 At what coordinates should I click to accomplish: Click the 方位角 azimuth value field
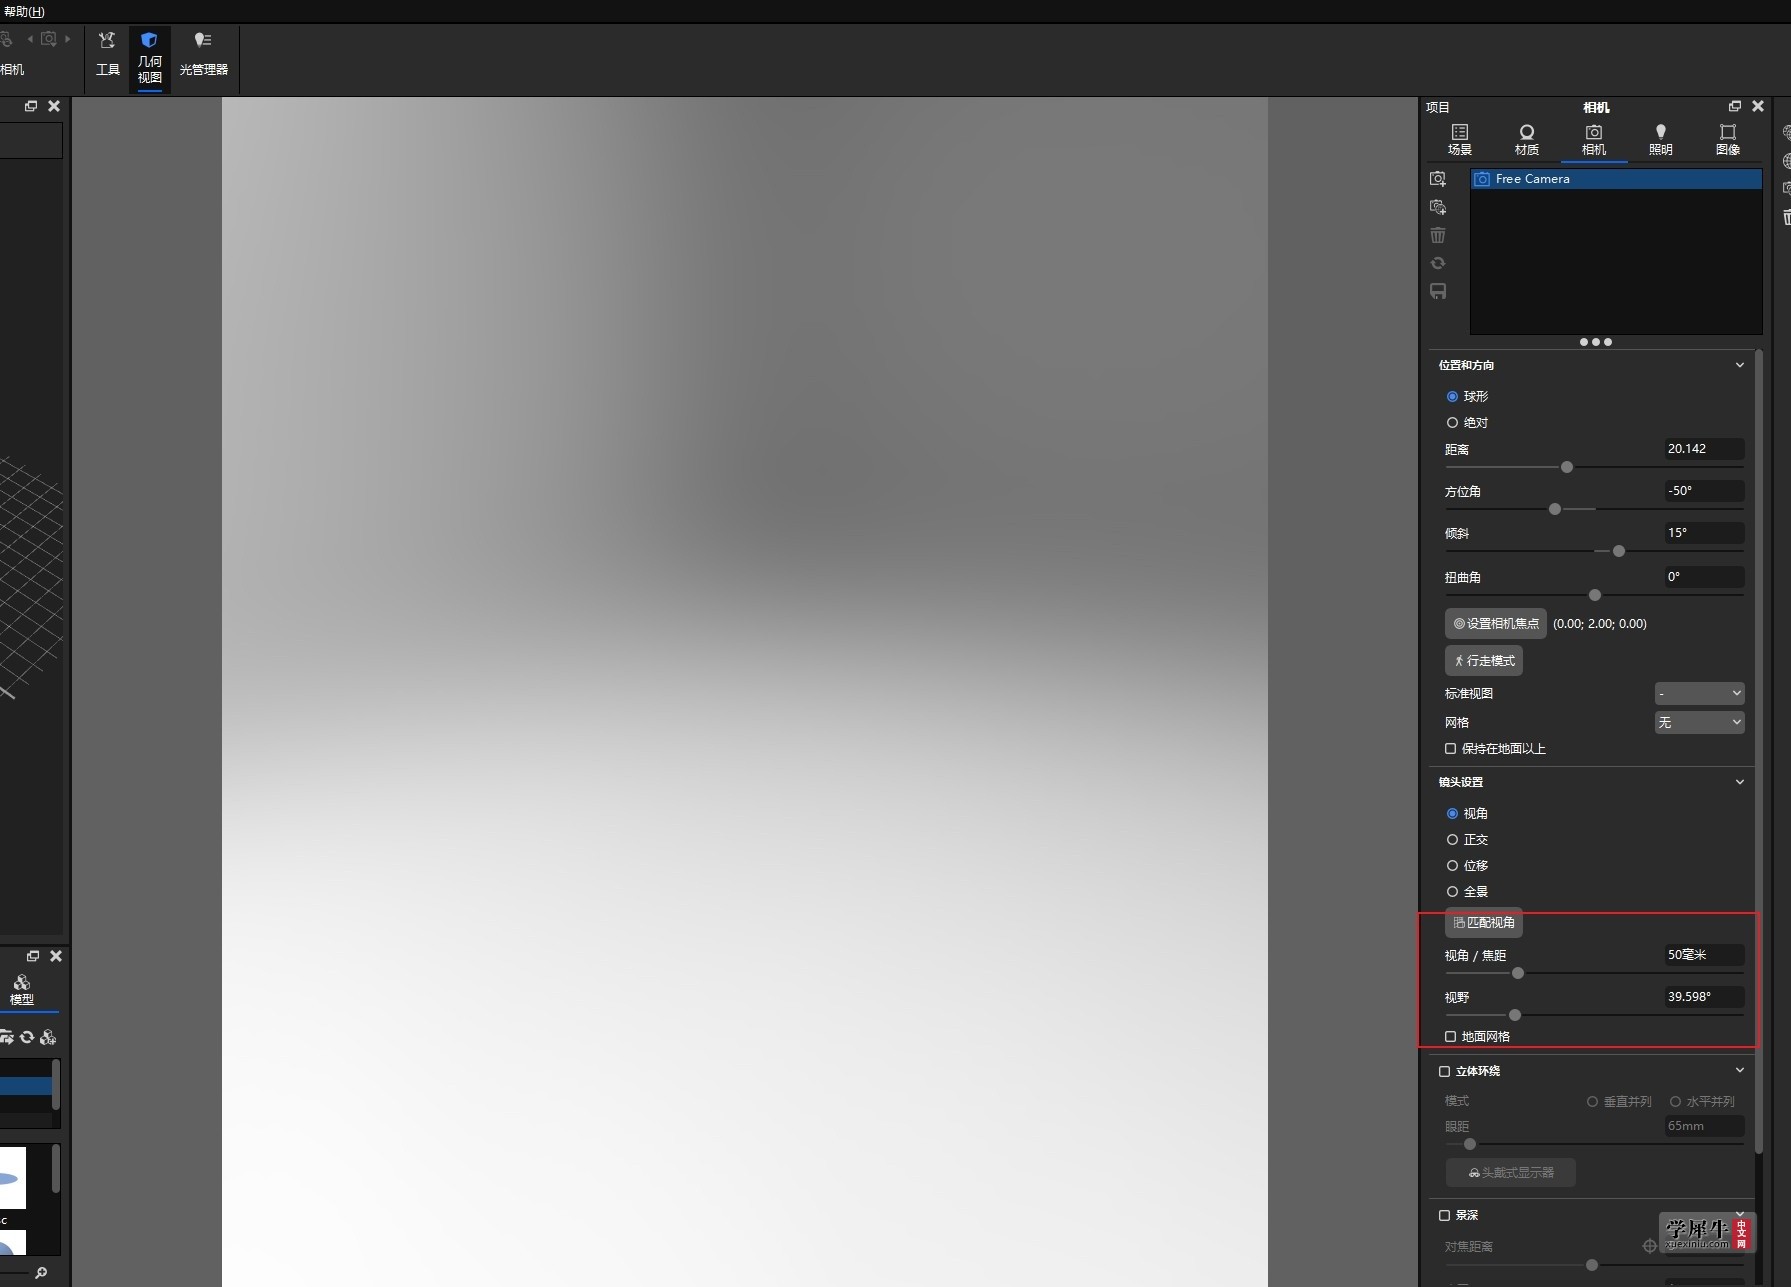(1704, 491)
